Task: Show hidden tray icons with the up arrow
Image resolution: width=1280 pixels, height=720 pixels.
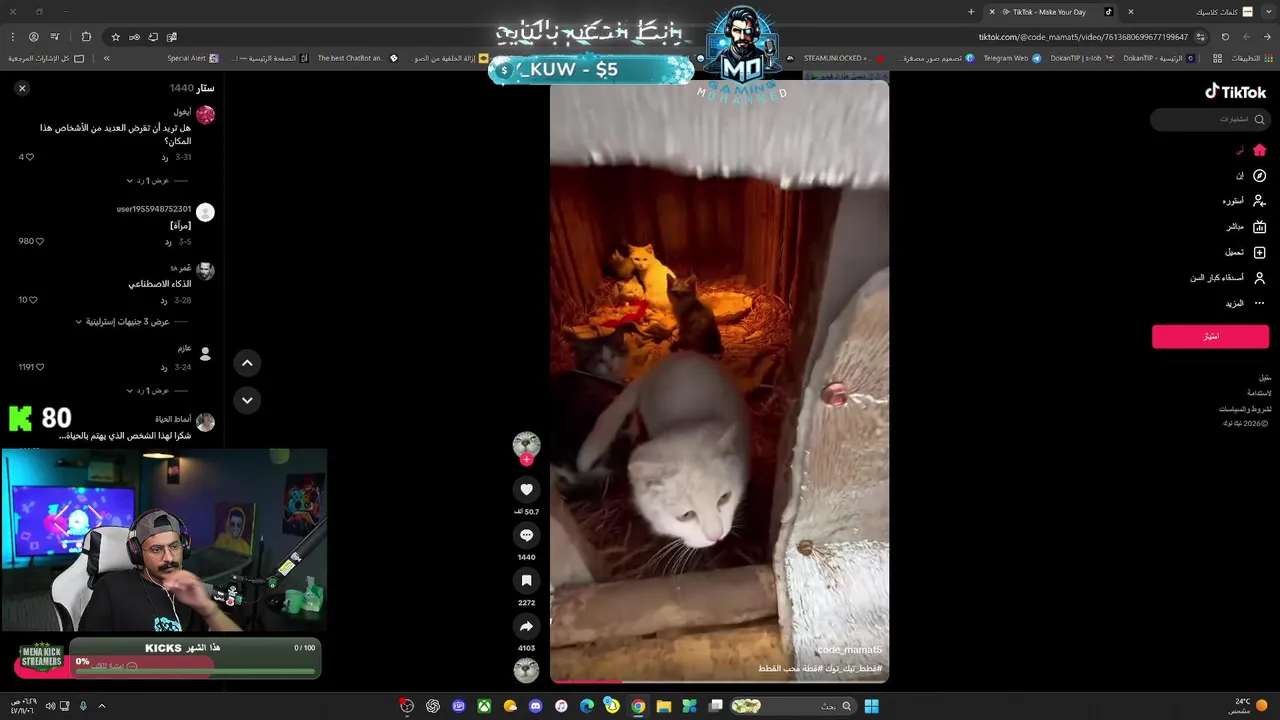Action: tap(101, 706)
